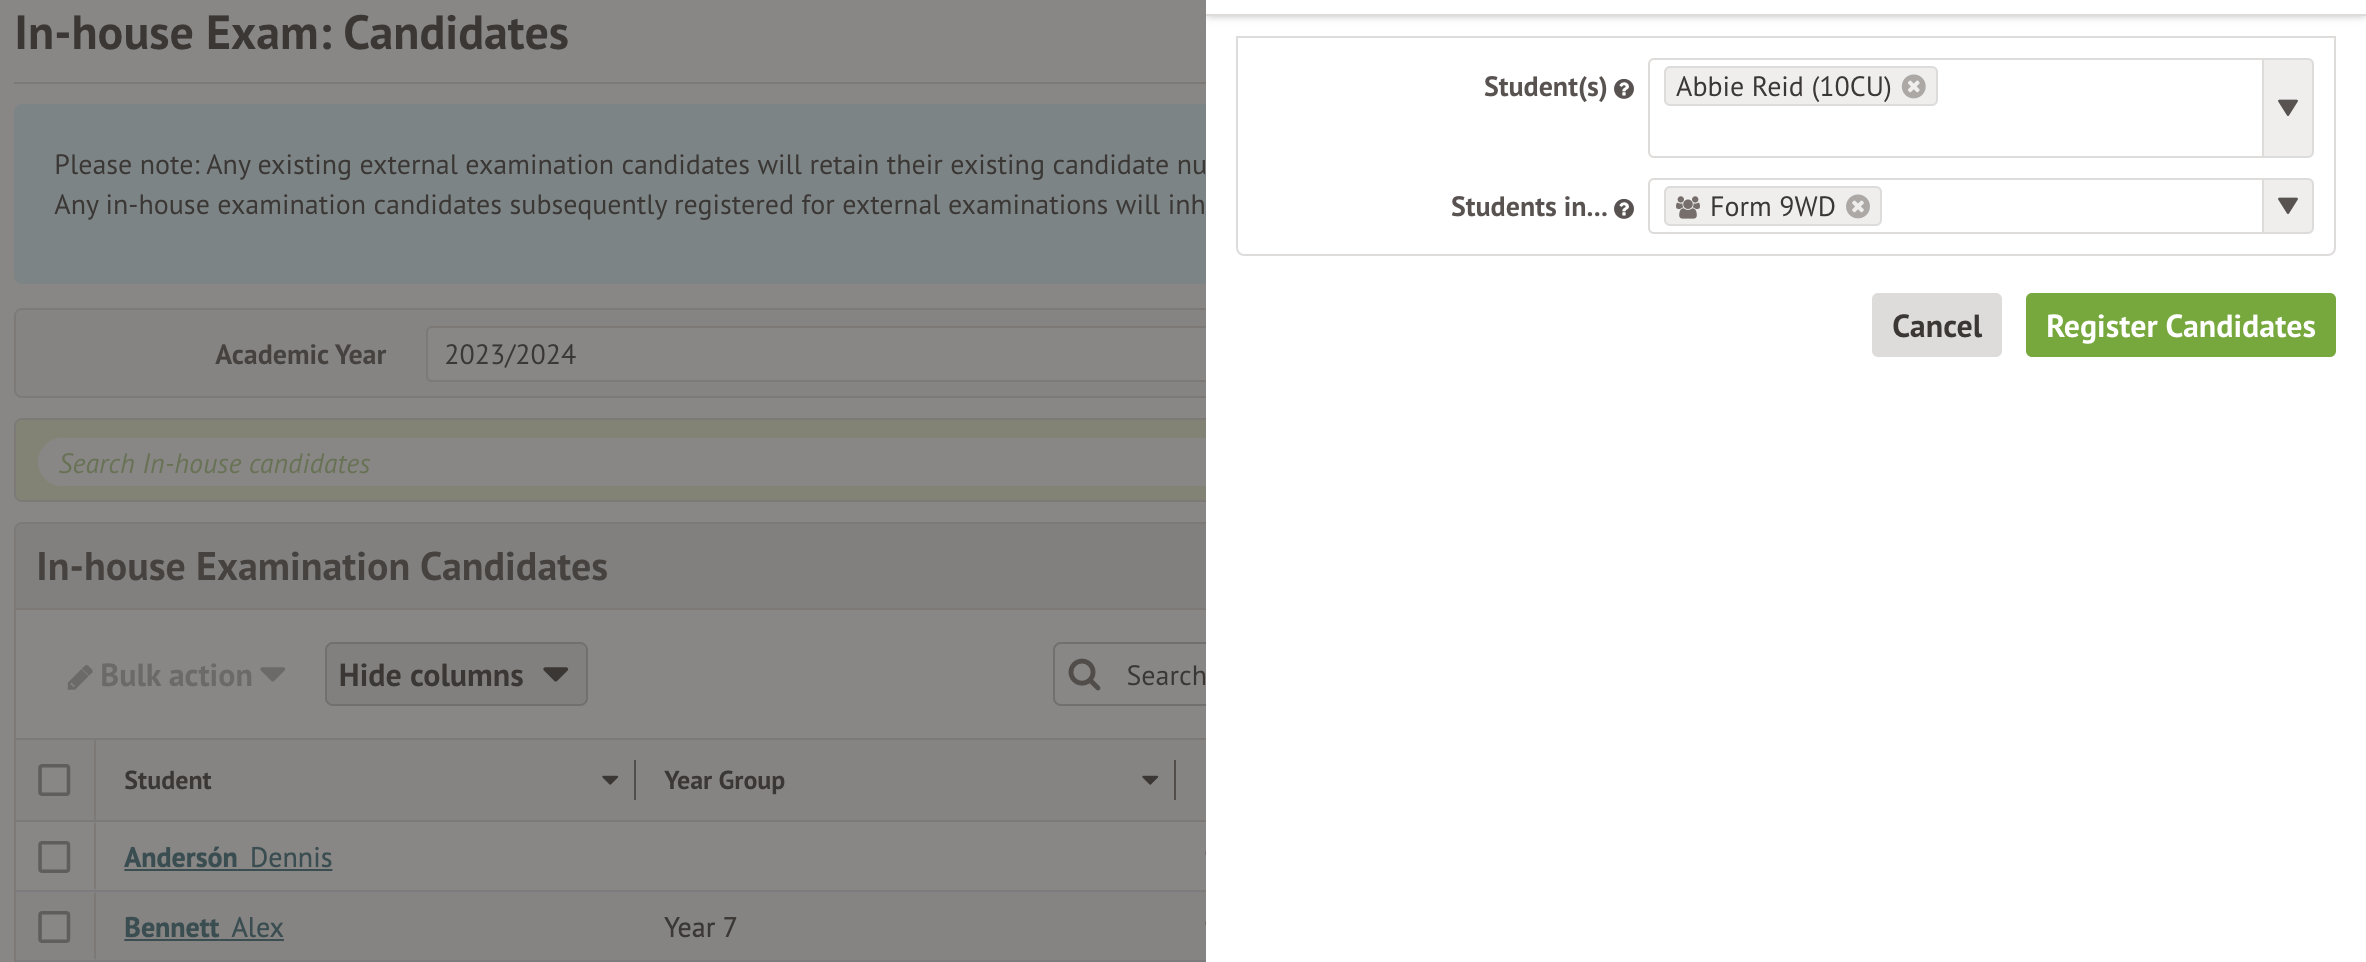2366x962 pixels.
Task: Tick the Bennett Alex row checkbox
Action: [54, 927]
